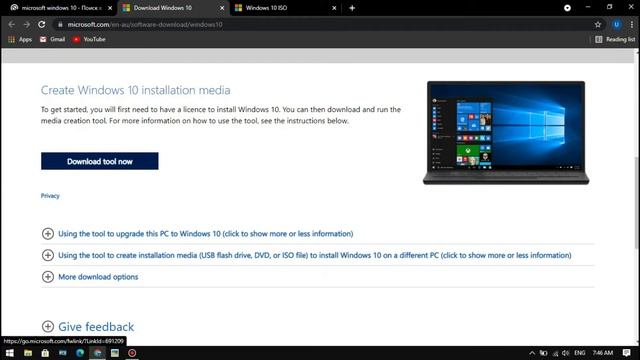Open the Privacy link

click(x=50, y=196)
